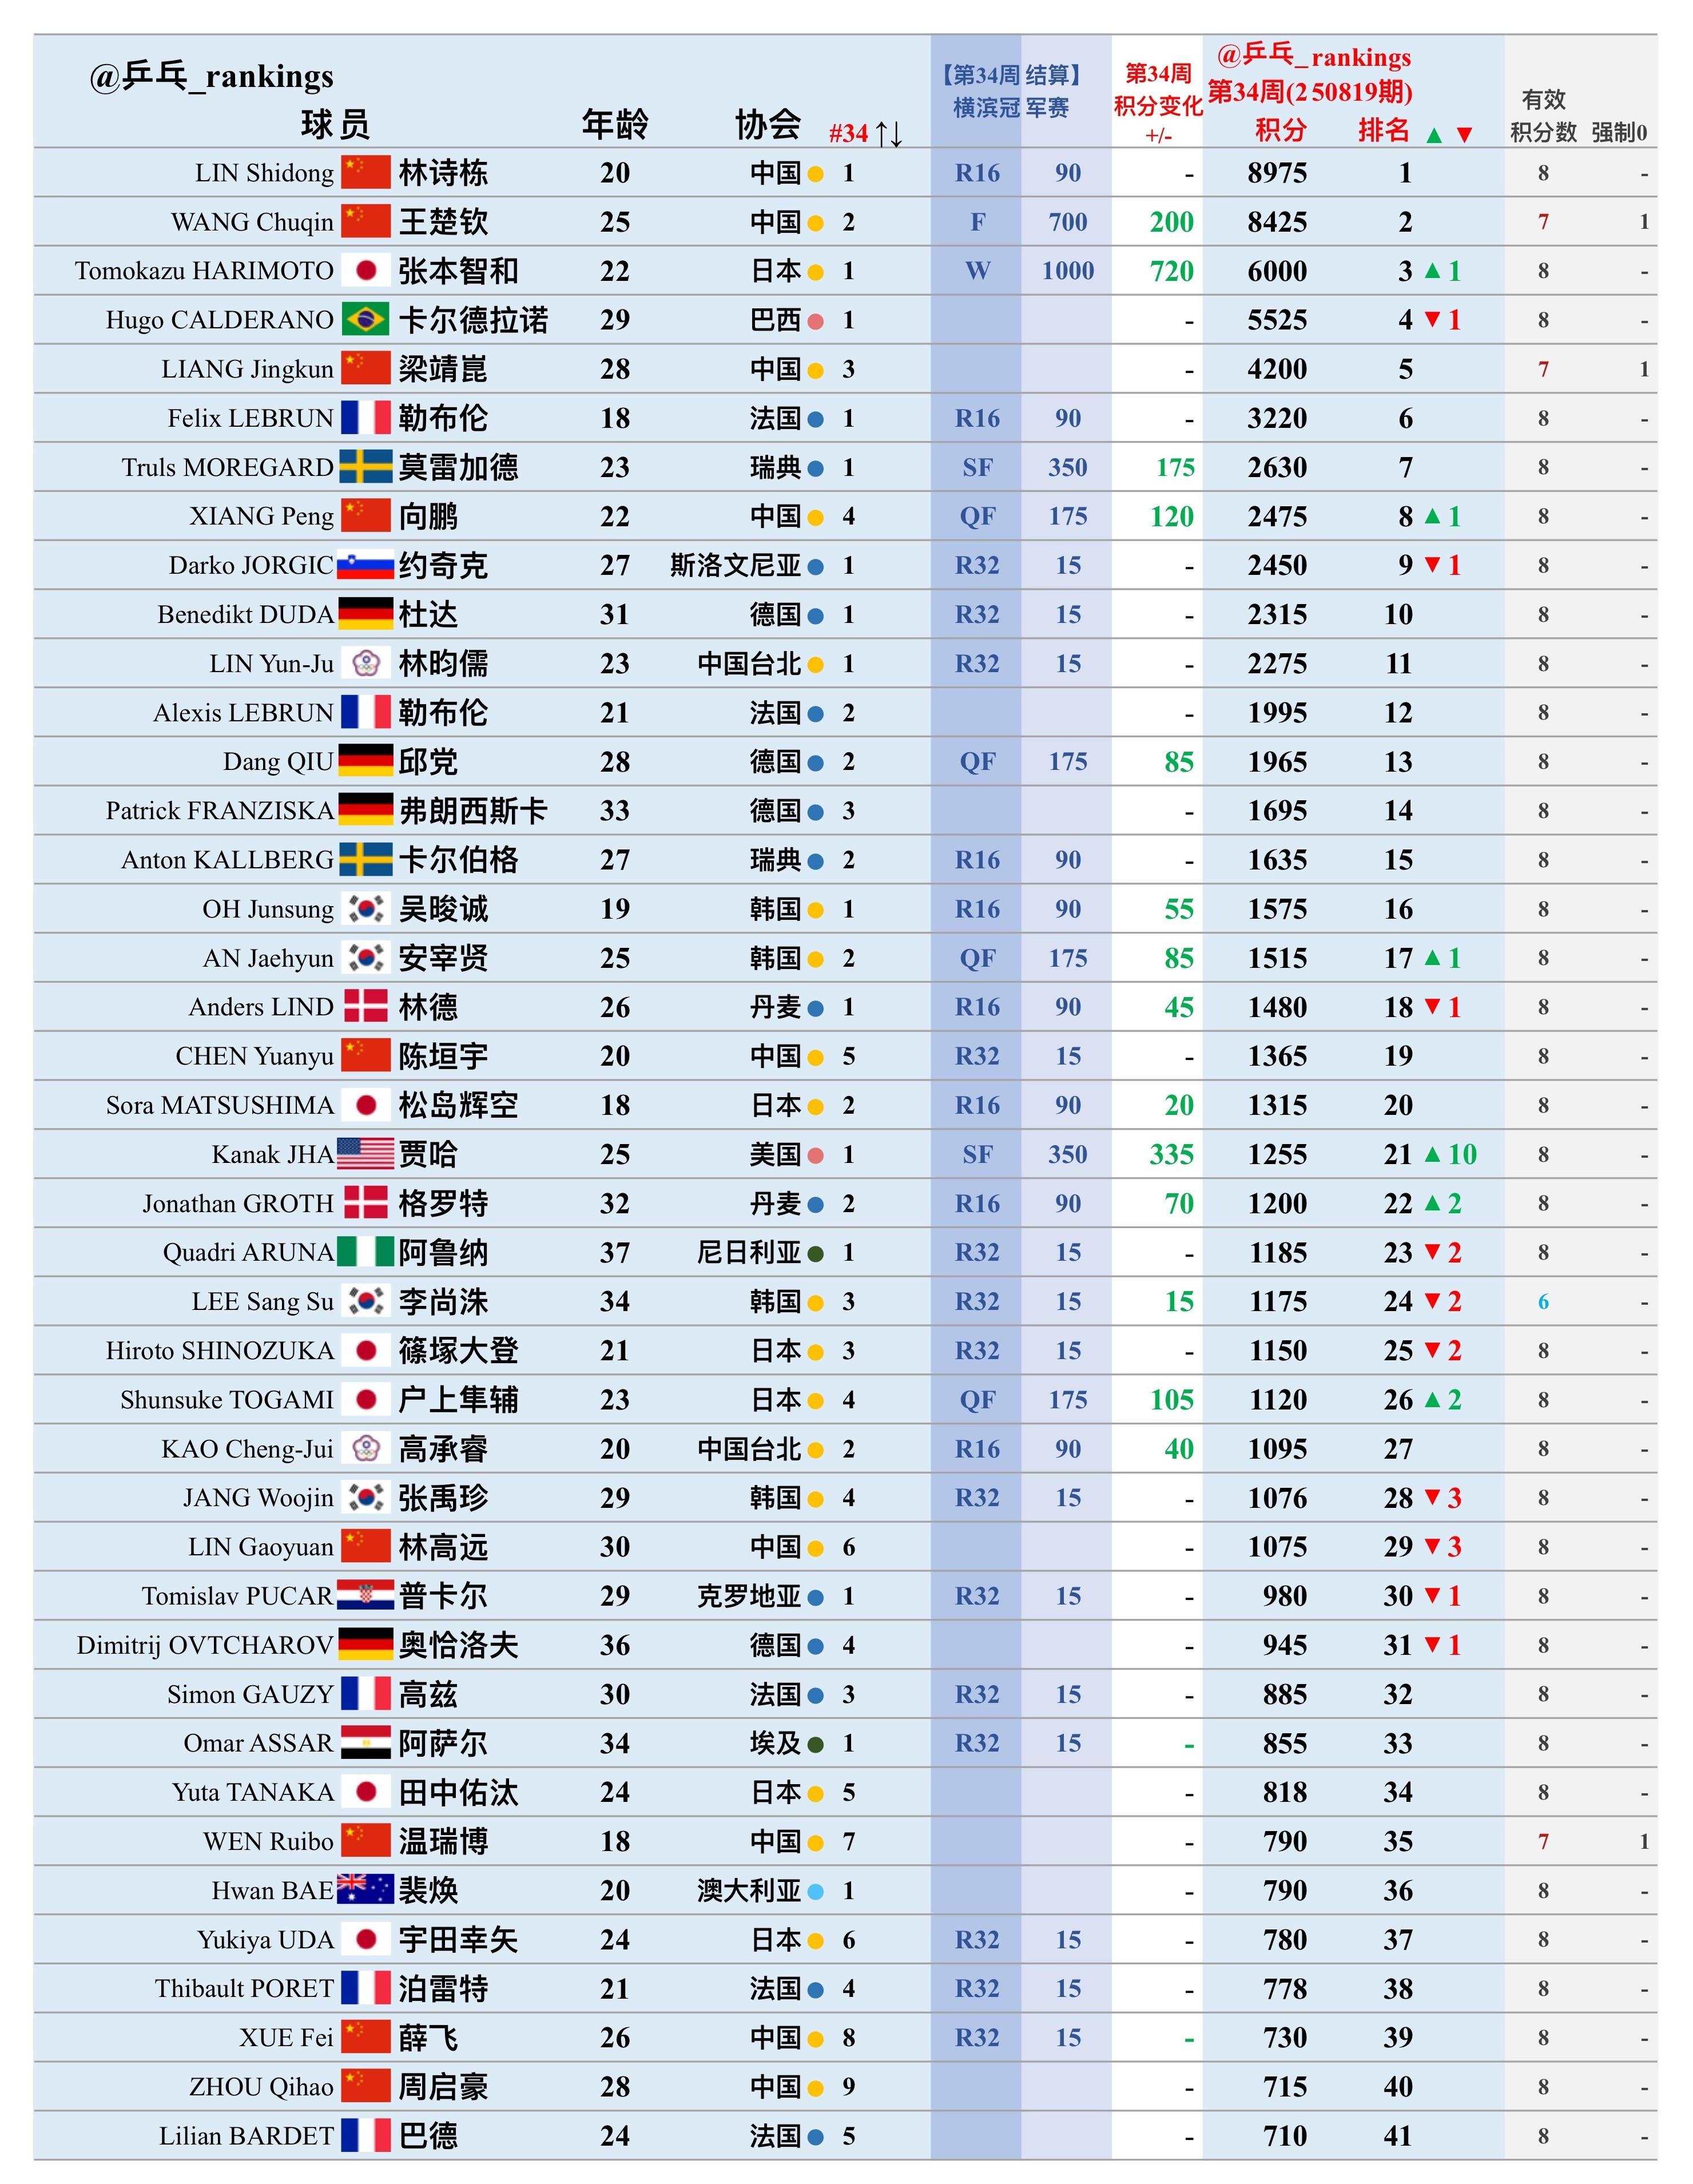Click the blue 6 in LEE Sang Su's row

click(x=1543, y=1302)
